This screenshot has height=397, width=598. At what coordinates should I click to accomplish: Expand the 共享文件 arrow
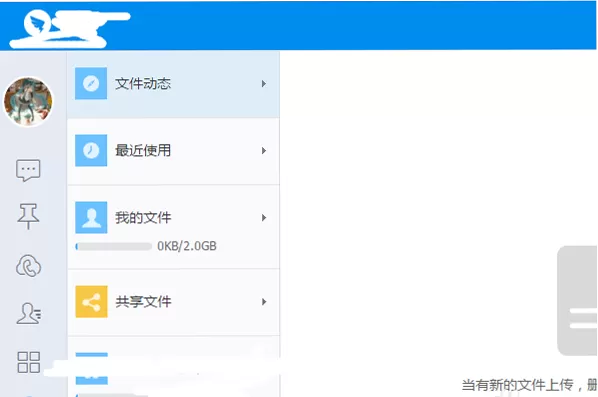click(264, 302)
